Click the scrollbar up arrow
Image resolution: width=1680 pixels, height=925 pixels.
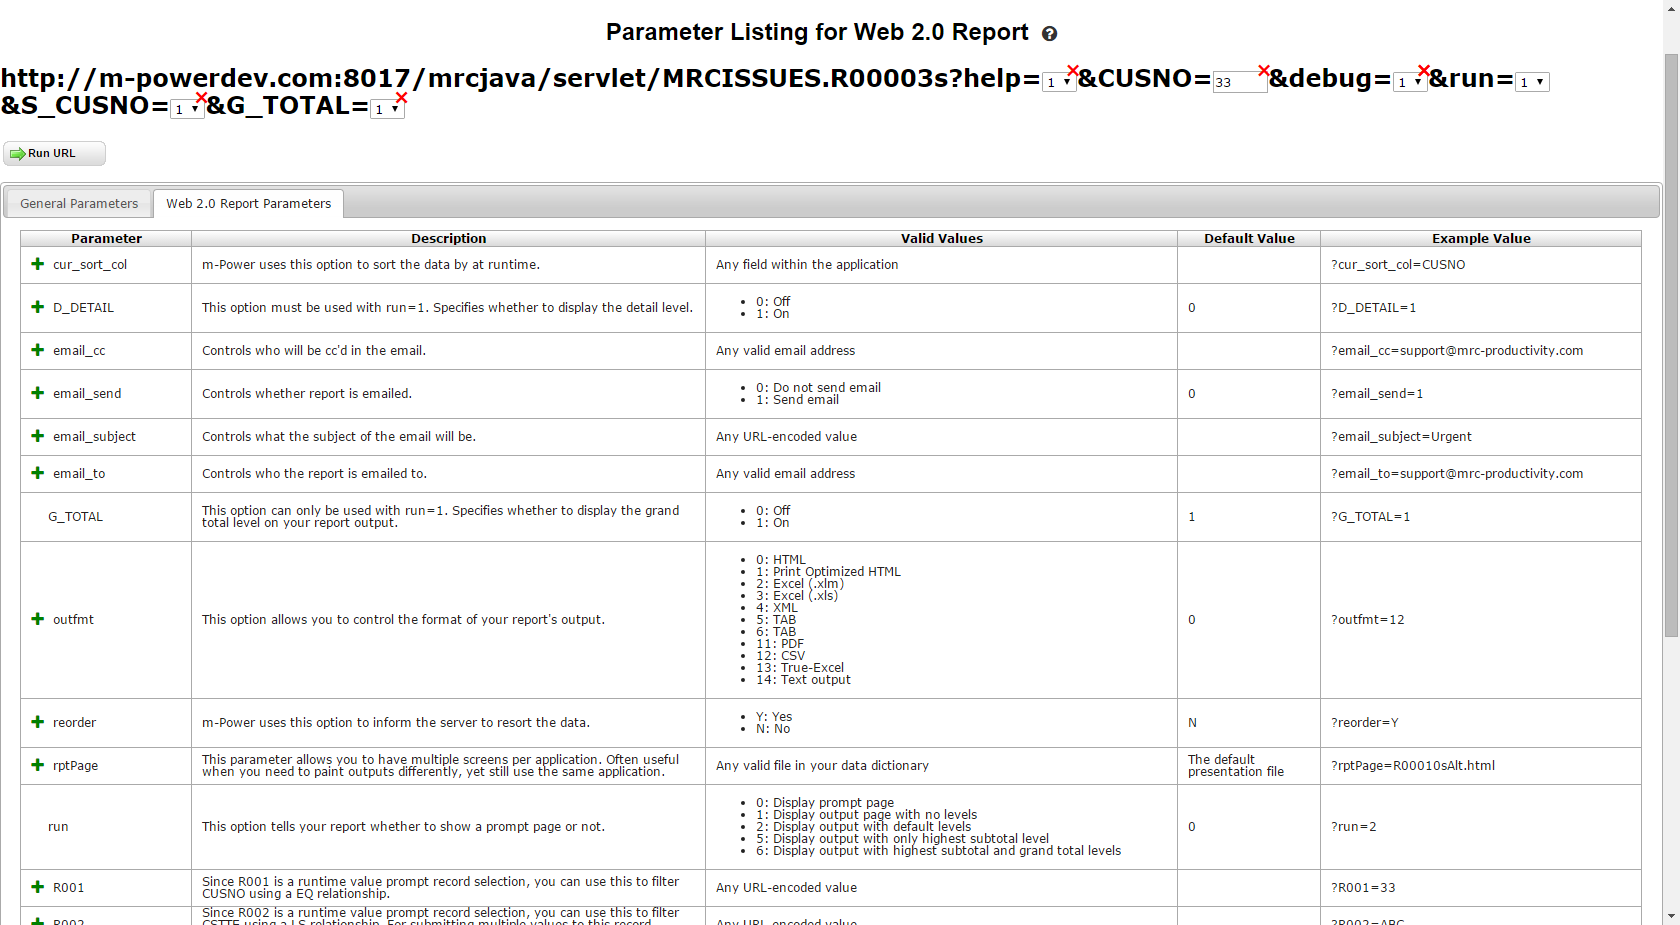click(1671, 8)
